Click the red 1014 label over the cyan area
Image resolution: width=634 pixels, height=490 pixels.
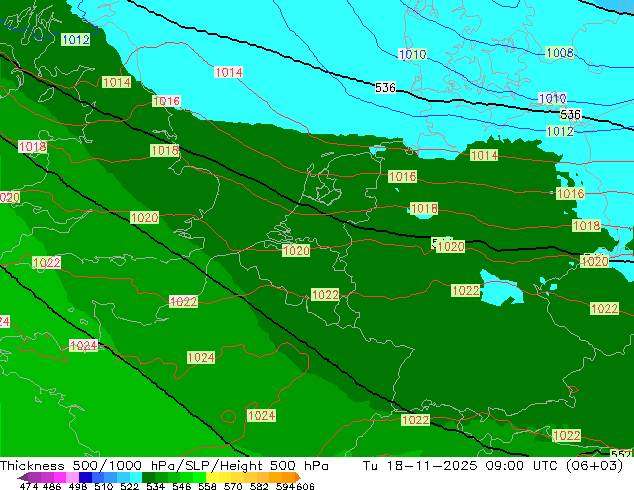tap(228, 72)
